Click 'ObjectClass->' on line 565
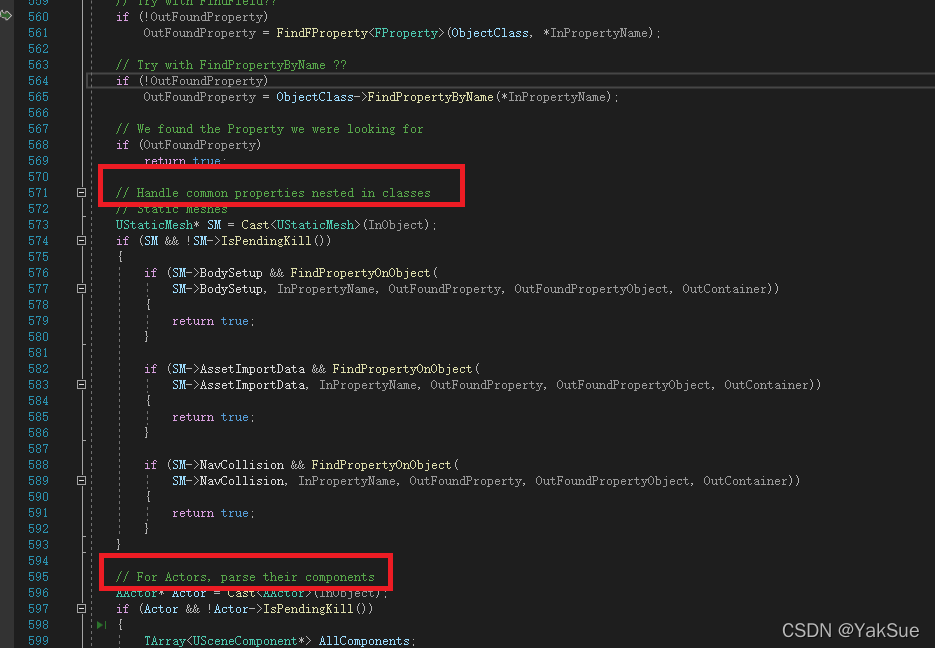 pos(321,97)
